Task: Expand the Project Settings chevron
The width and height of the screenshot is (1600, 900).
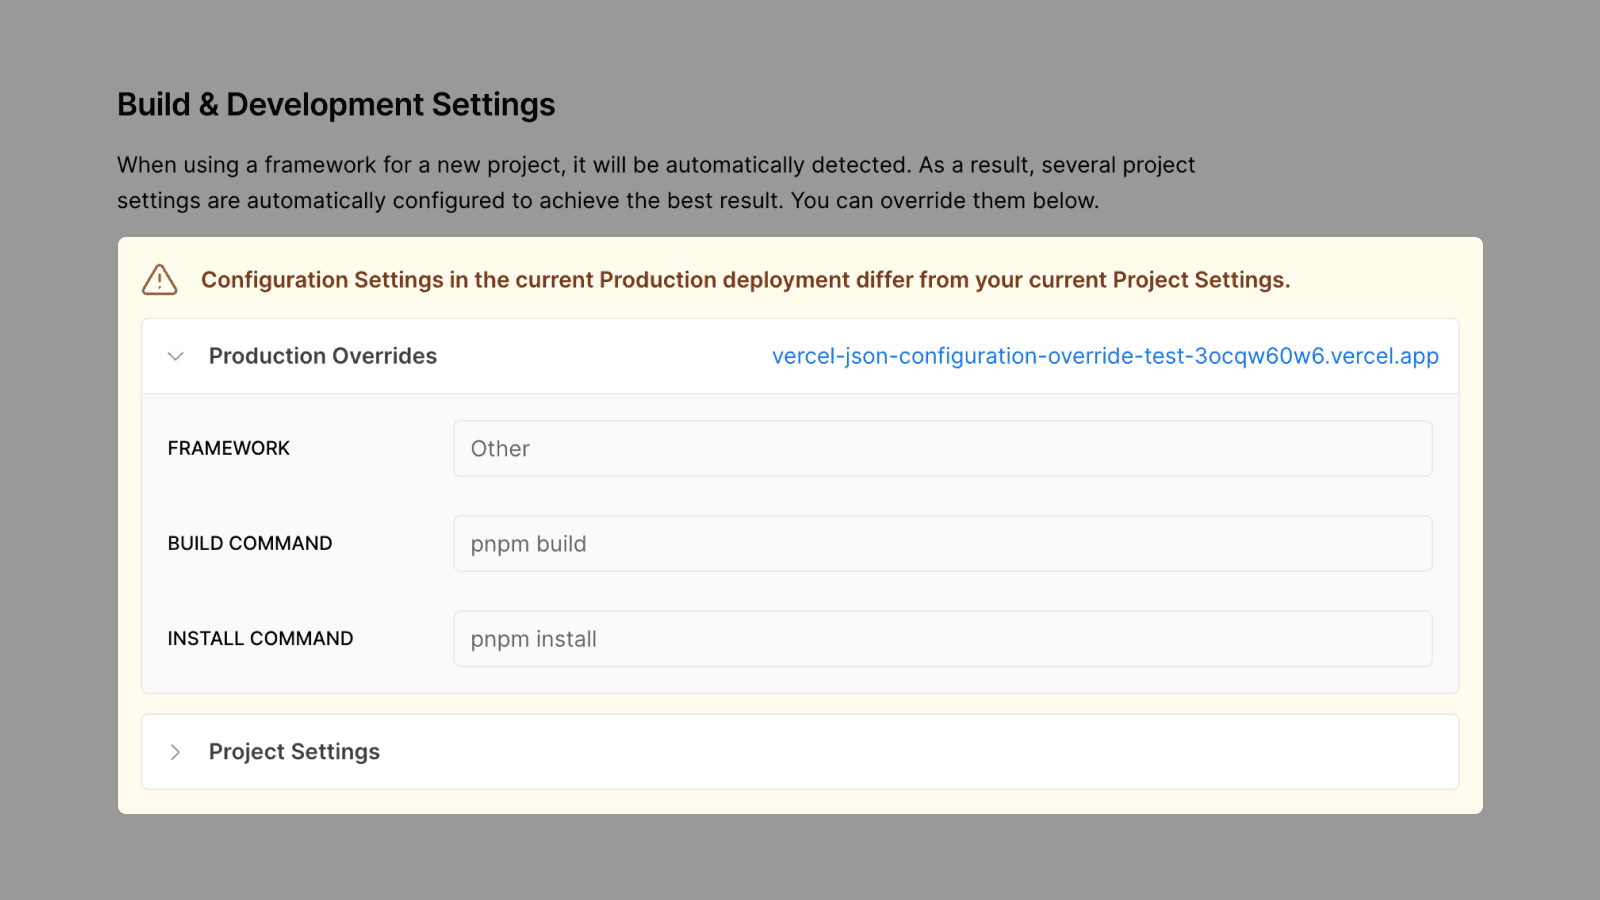Action: (x=176, y=752)
